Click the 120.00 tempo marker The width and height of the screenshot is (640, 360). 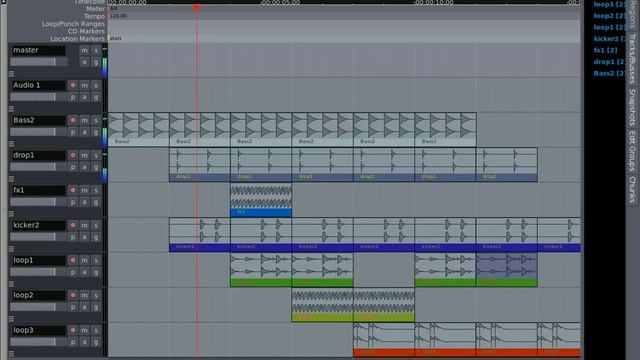coord(118,16)
